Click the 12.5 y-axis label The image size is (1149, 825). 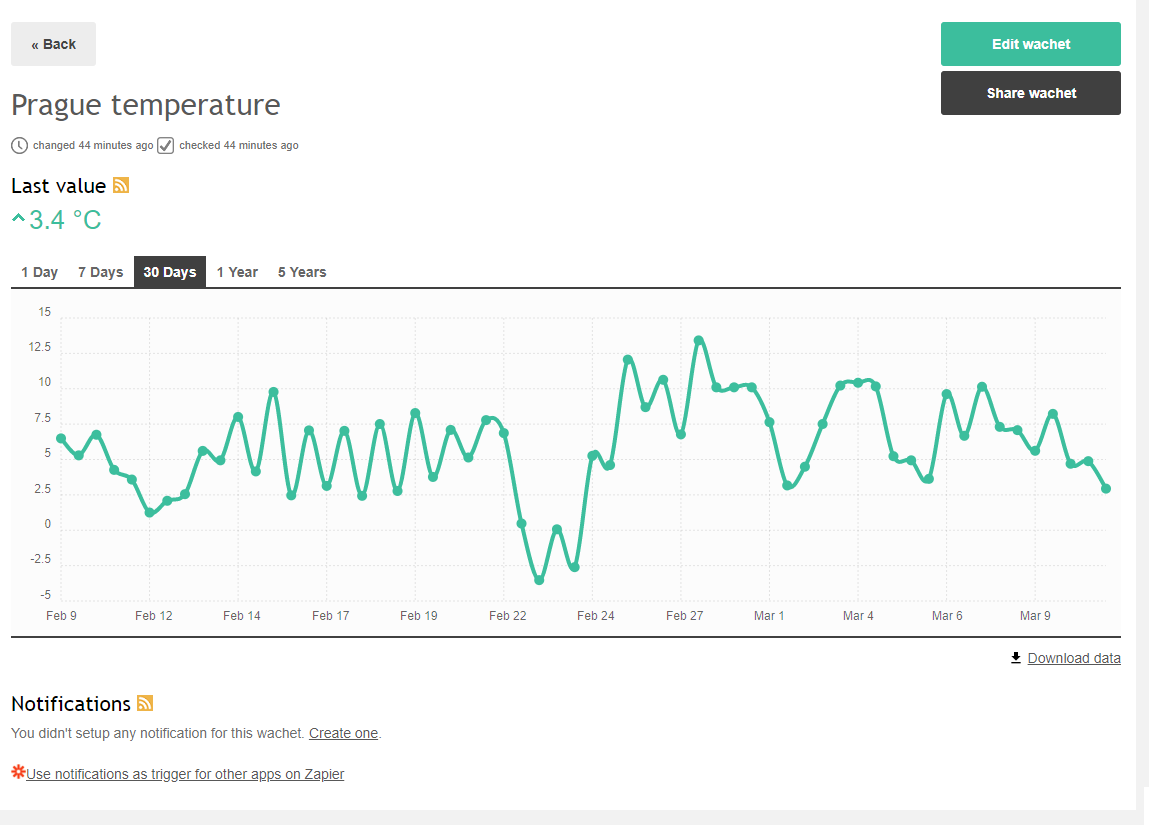point(40,347)
